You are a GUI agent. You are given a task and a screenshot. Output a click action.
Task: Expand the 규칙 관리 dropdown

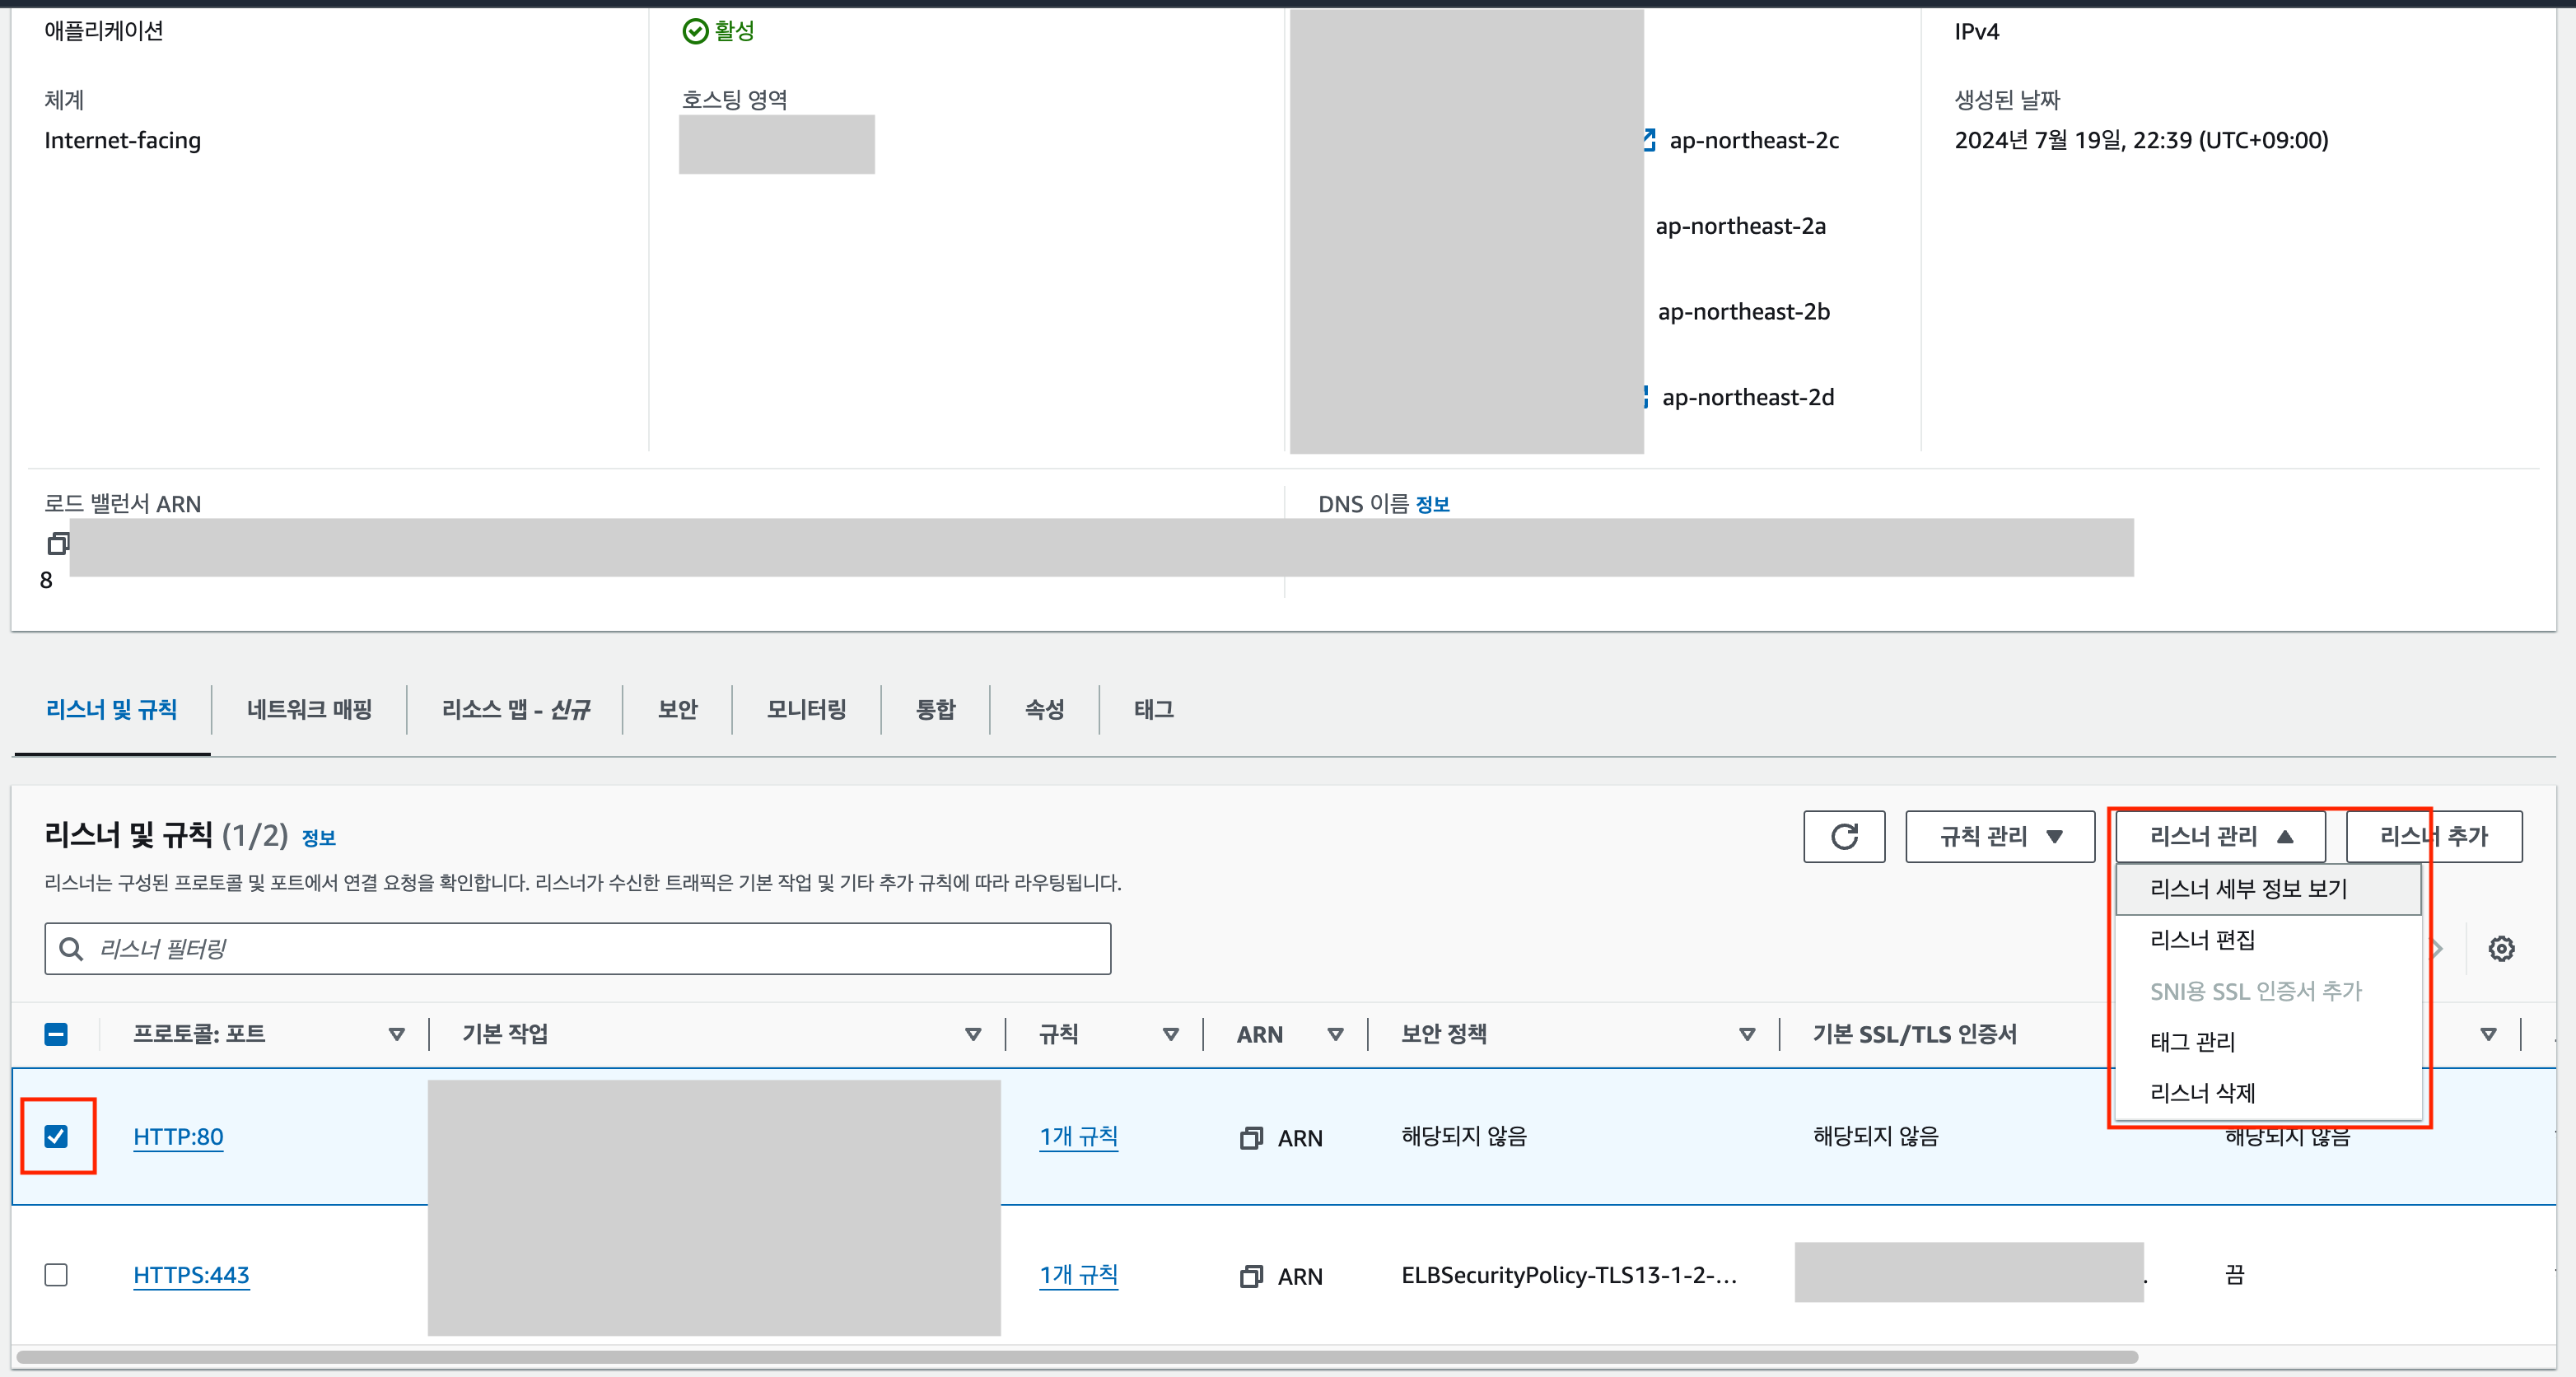(2000, 836)
